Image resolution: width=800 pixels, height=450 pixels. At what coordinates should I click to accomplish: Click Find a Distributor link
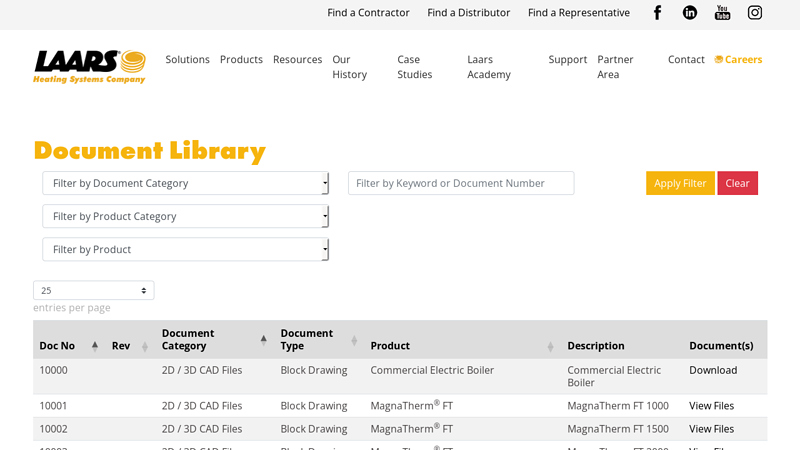coord(468,13)
